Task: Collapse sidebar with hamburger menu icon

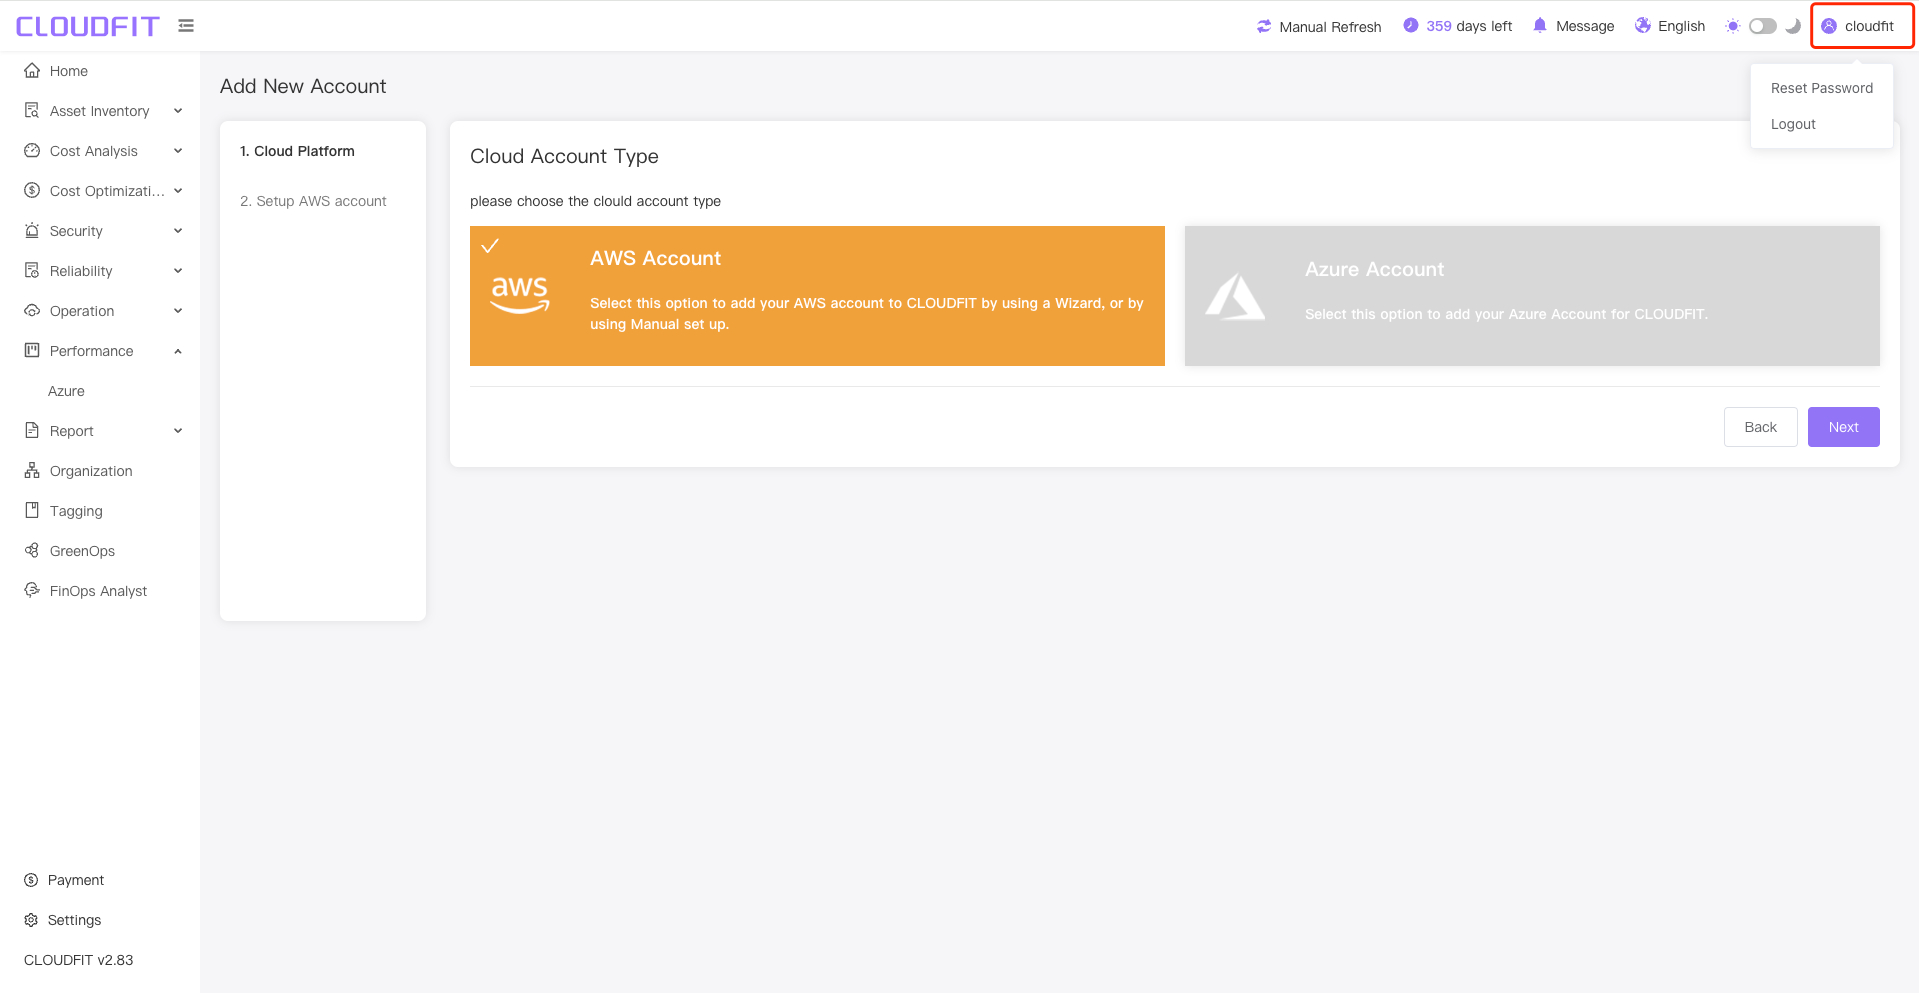Action: coord(186,26)
